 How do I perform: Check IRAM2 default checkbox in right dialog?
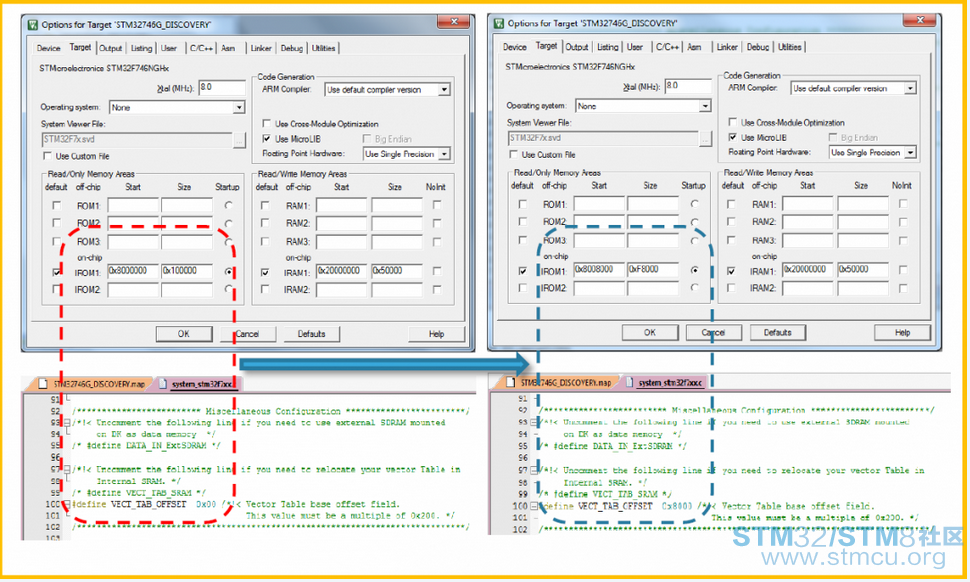click(731, 288)
